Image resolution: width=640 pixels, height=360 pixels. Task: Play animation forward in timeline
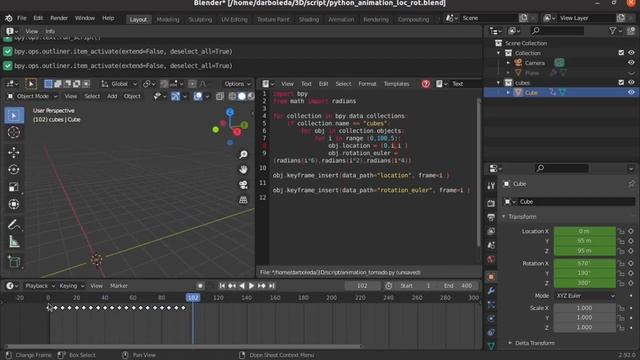coord(251,286)
